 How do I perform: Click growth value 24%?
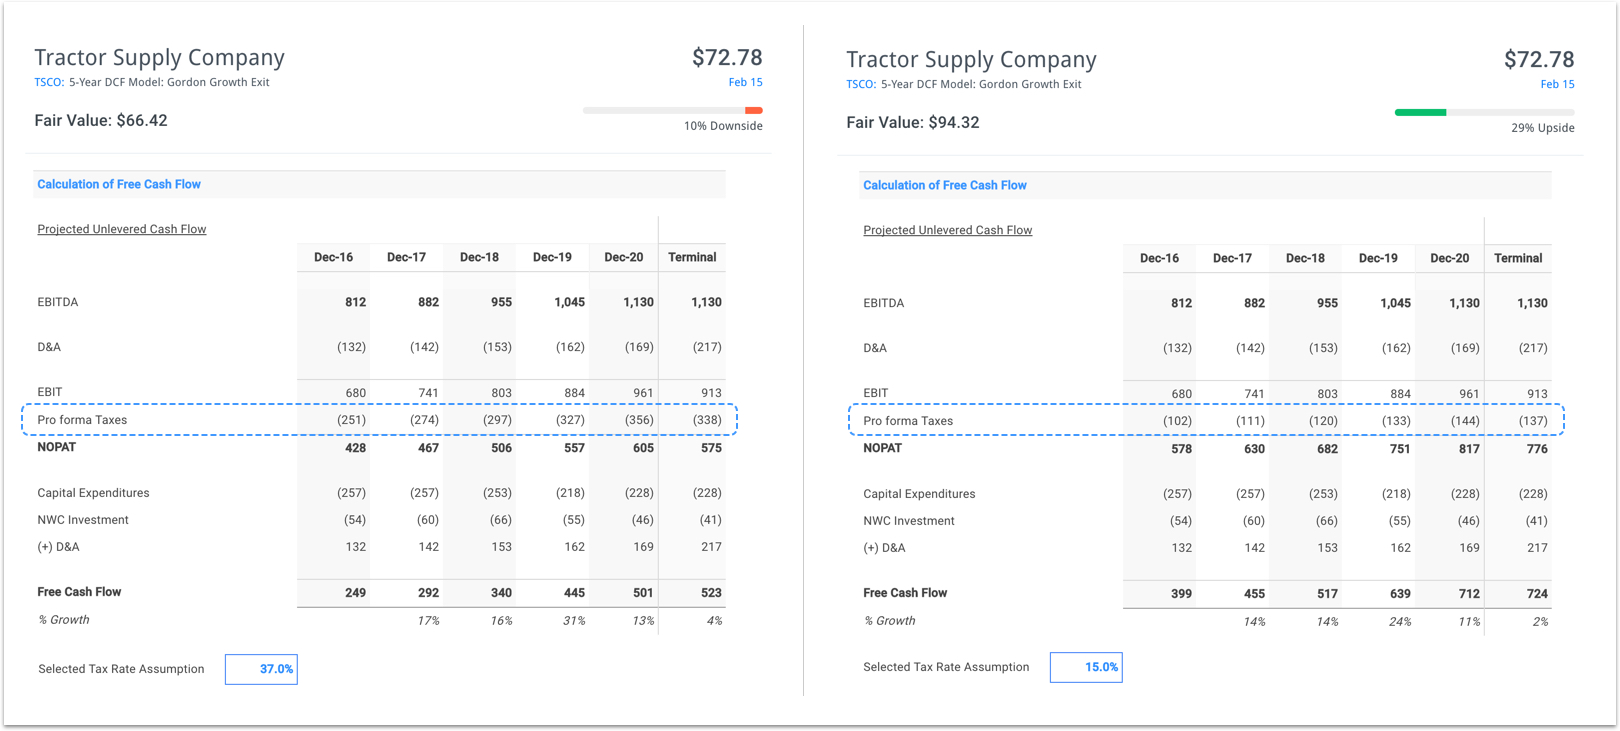(1400, 622)
